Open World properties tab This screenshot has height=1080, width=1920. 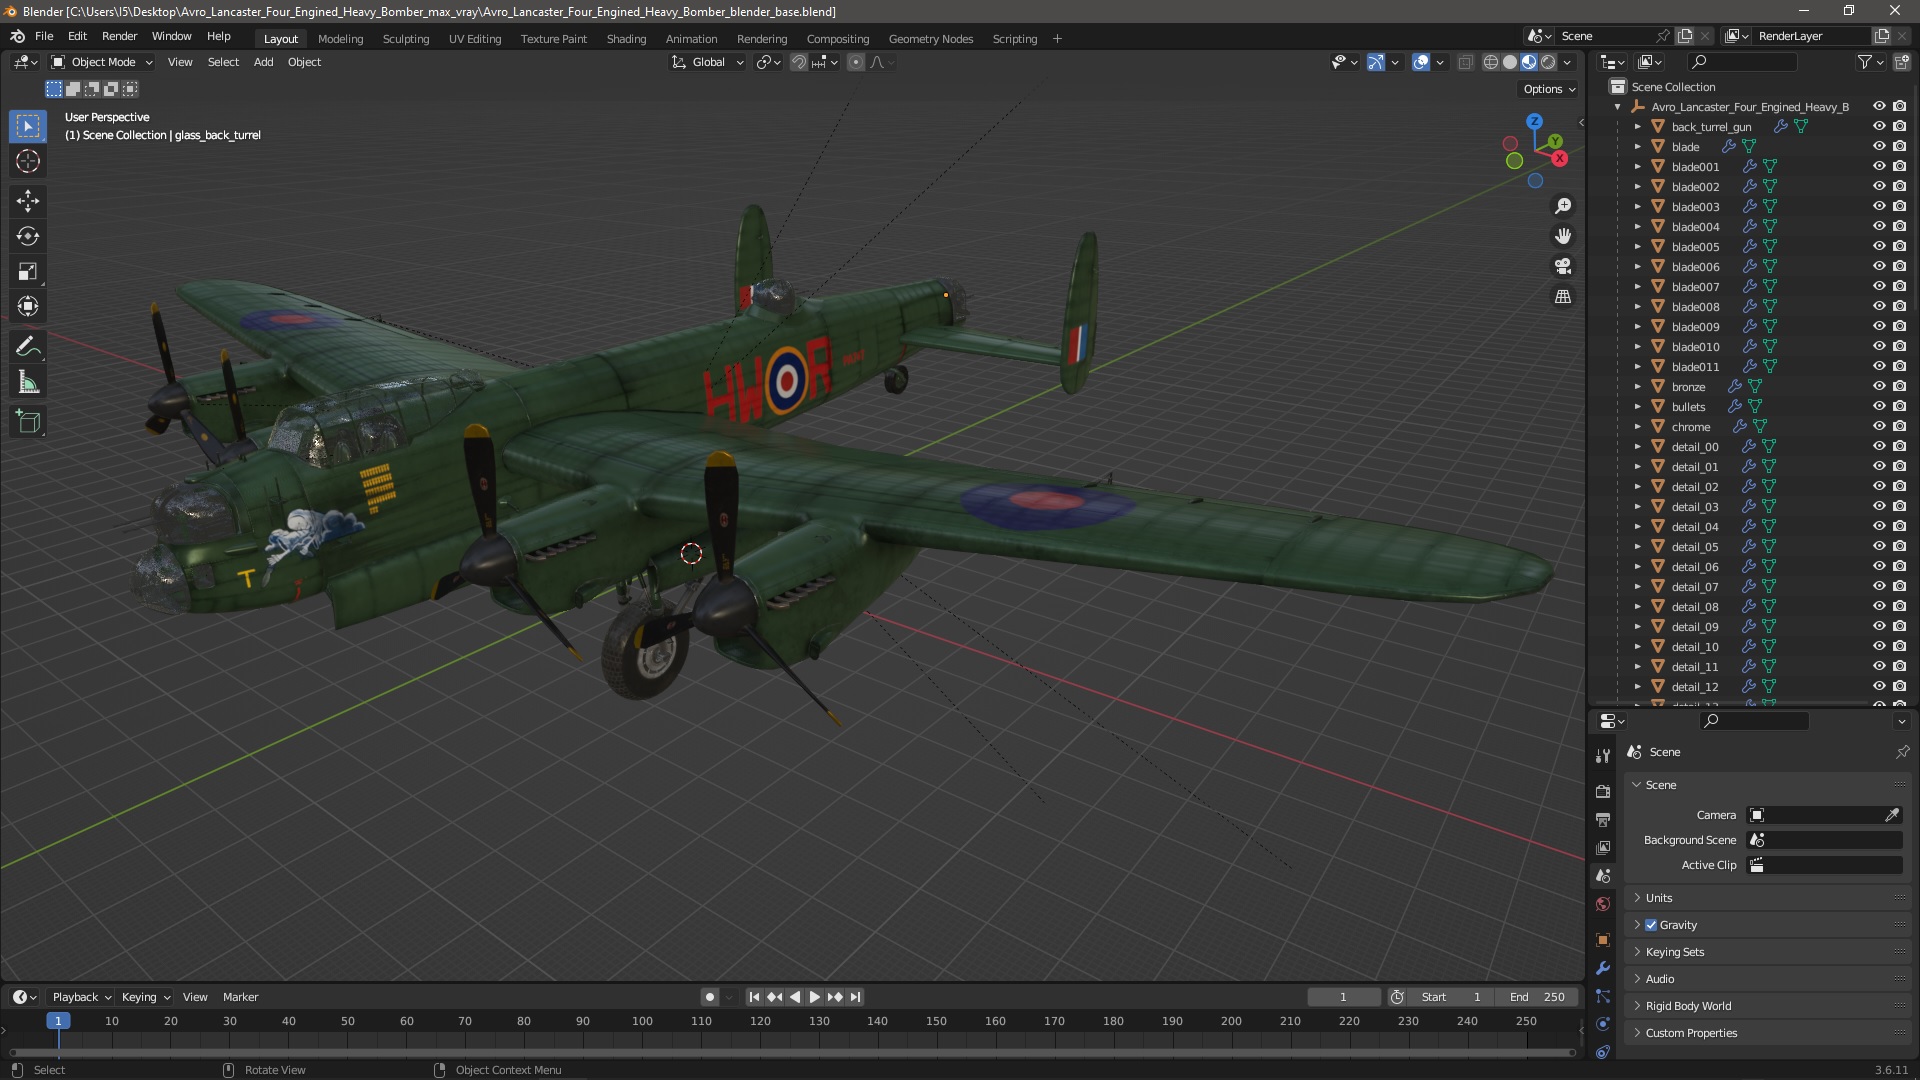coord(1603,904)
